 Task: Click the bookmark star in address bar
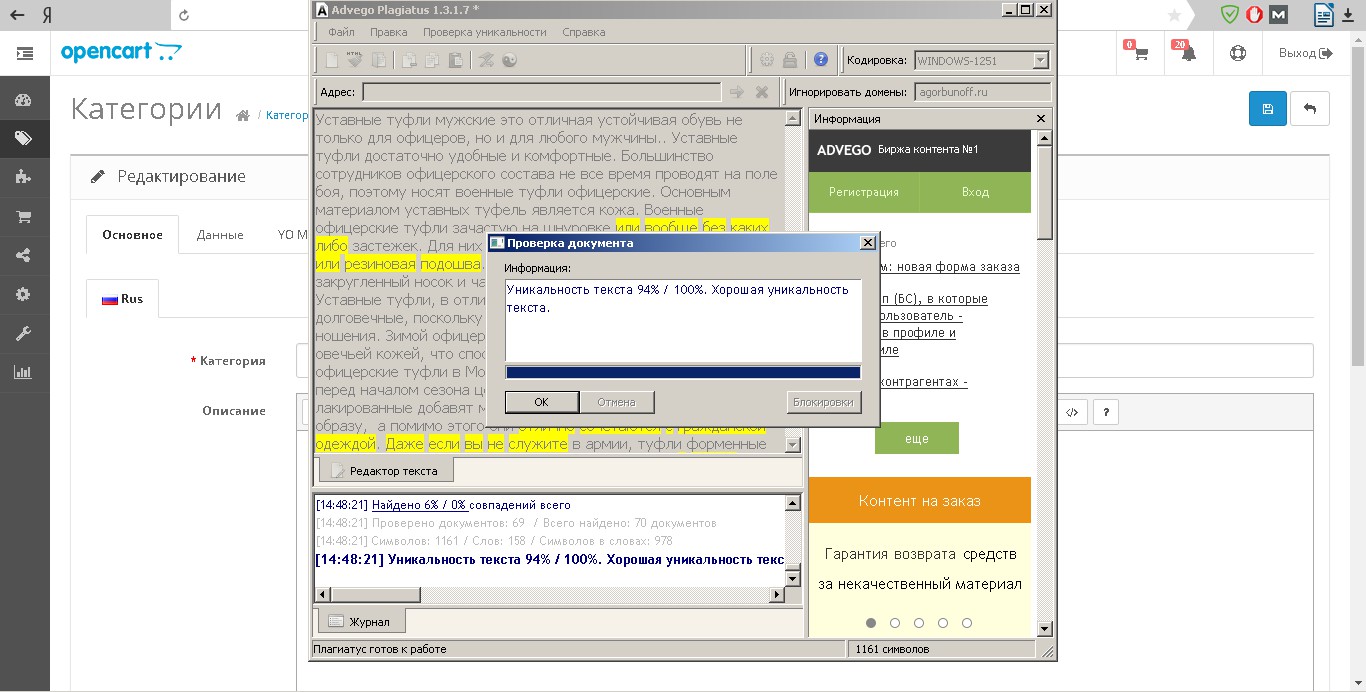click(1175, 15)
